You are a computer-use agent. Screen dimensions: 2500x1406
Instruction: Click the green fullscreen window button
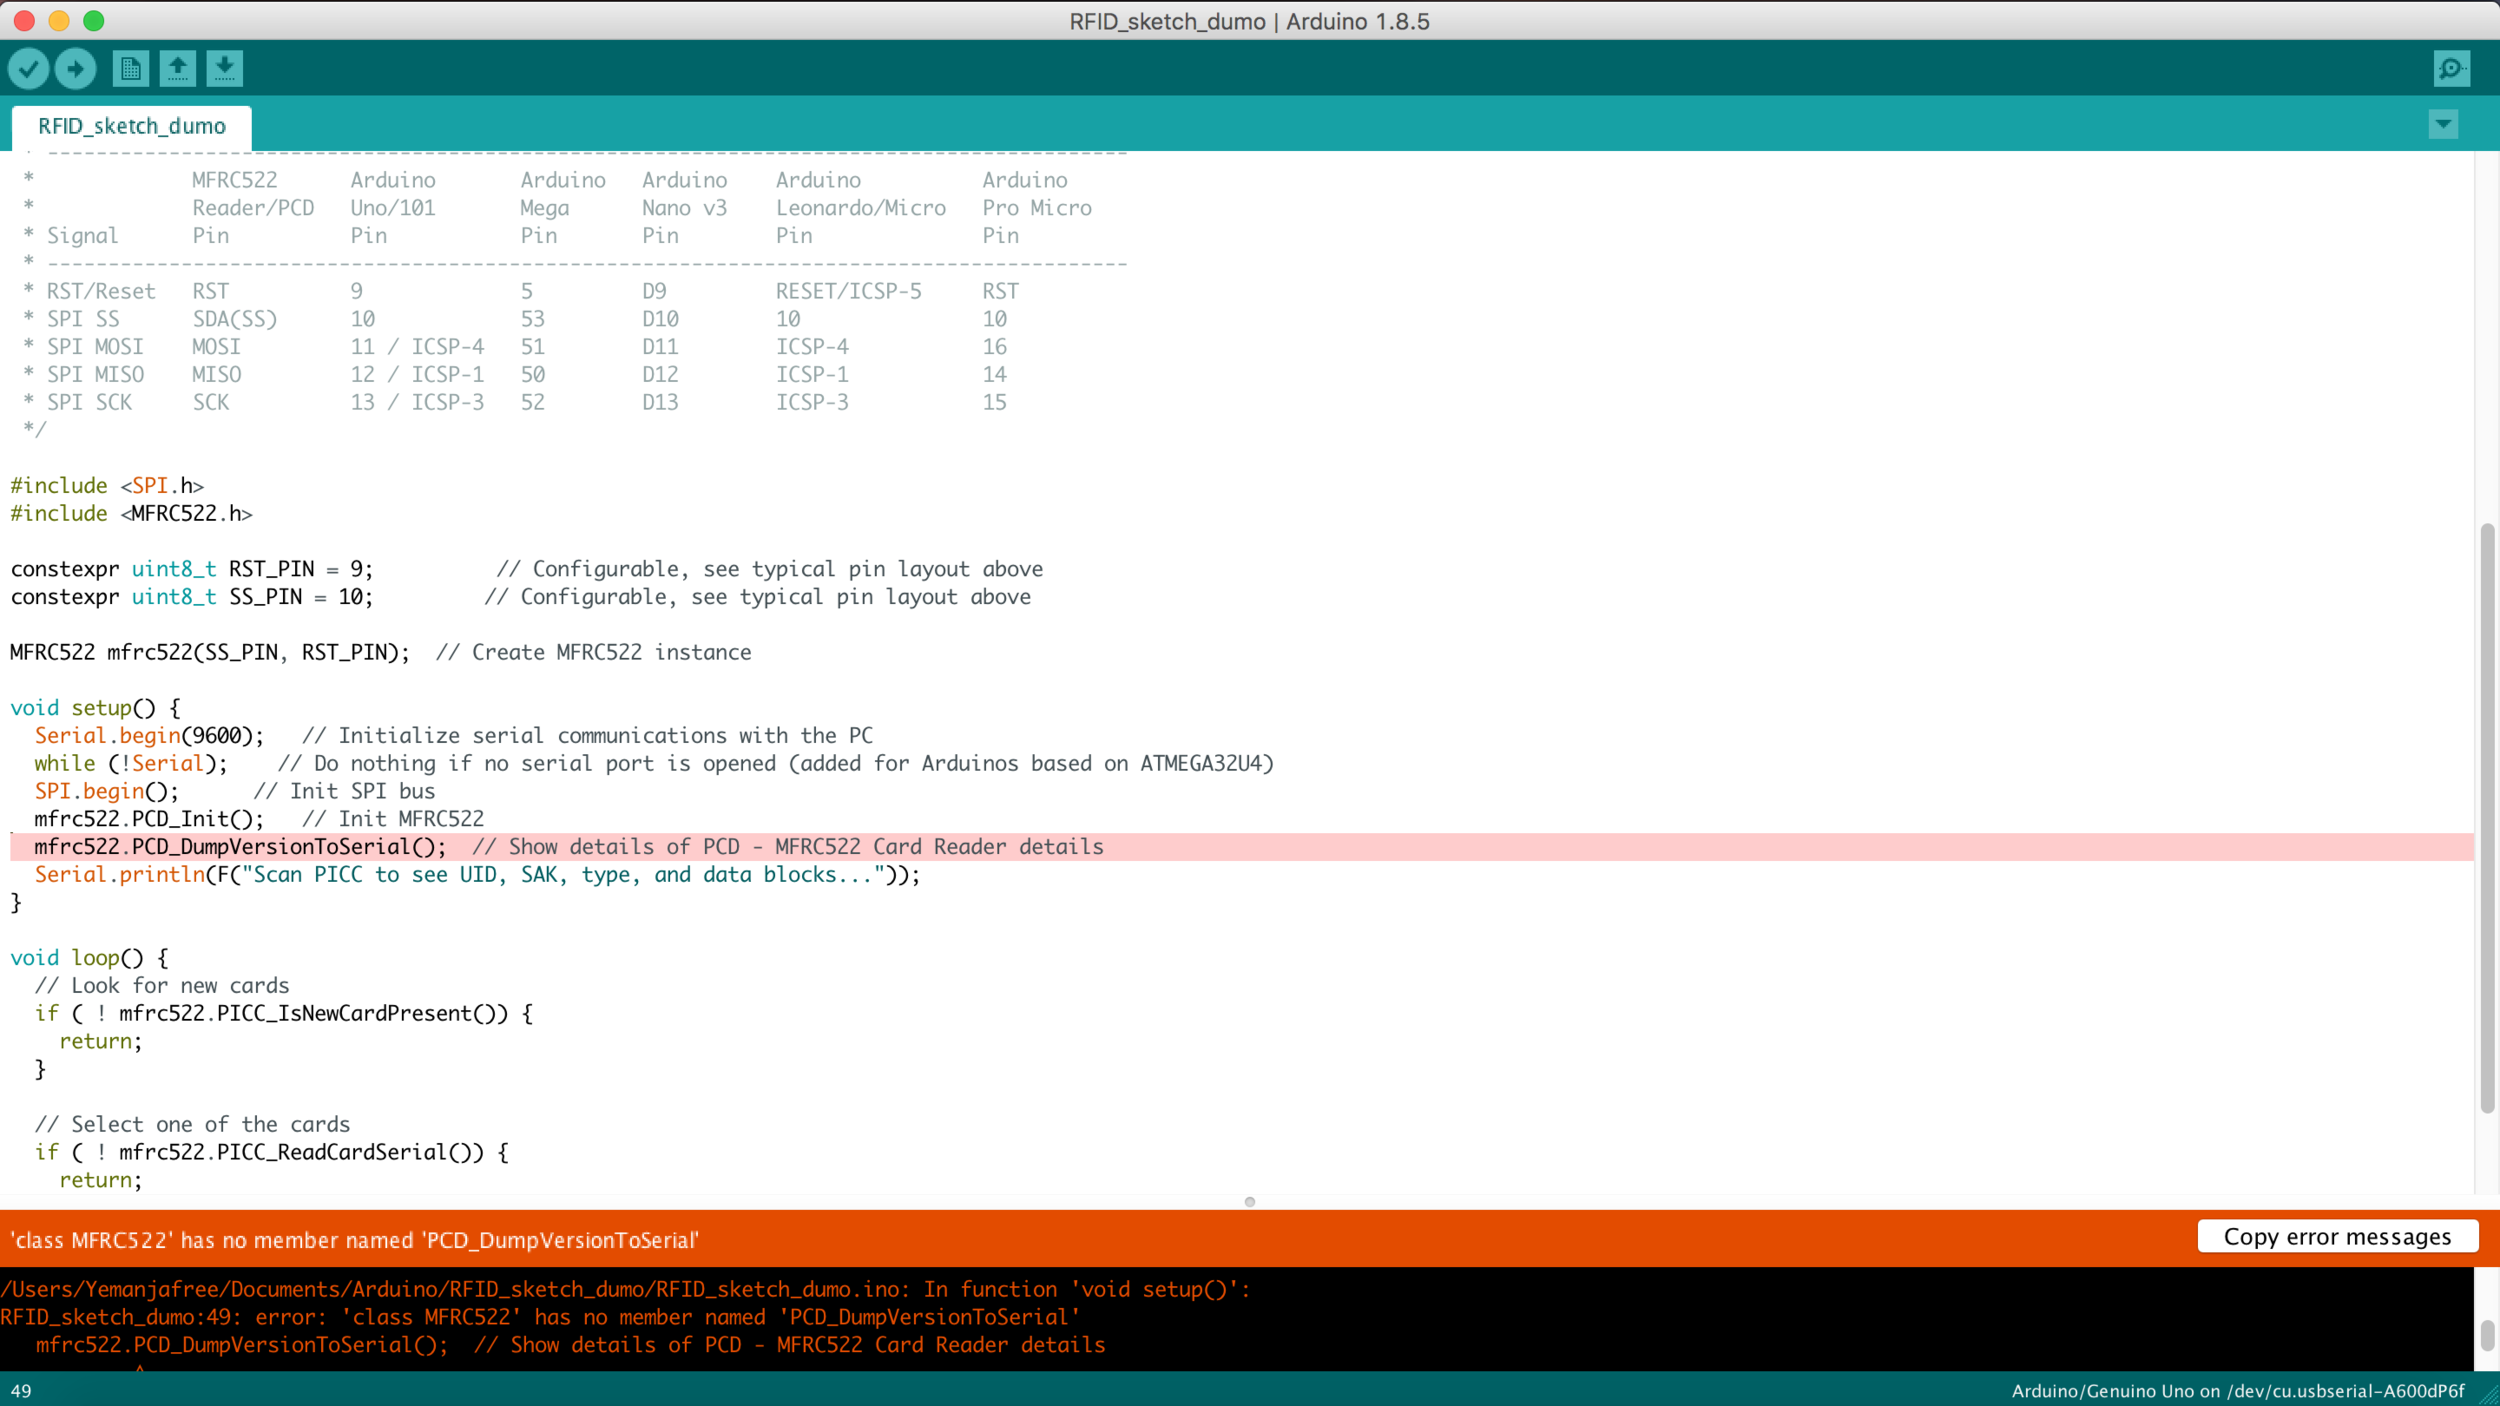coord(93,21)
